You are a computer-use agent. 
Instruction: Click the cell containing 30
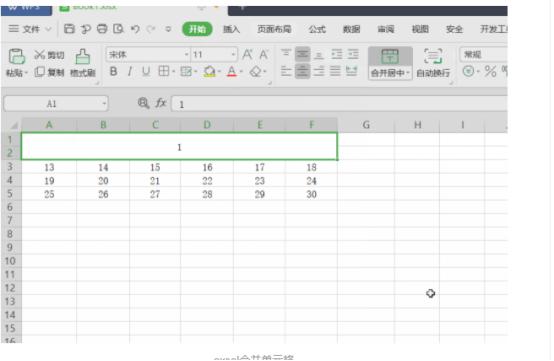pos(311,194)
